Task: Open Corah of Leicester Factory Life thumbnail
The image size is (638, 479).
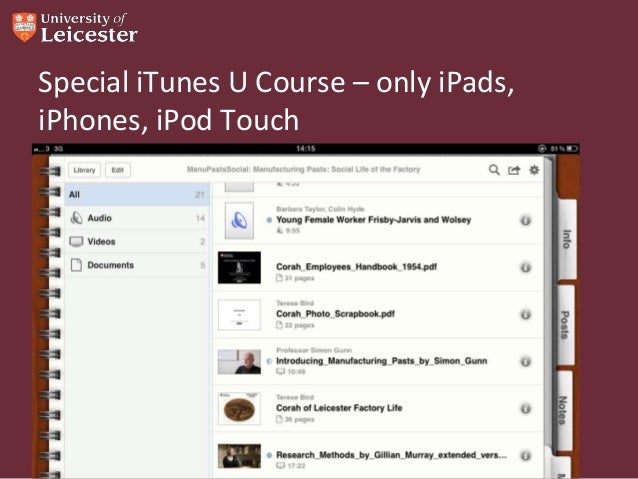Action: pos(239,409)
